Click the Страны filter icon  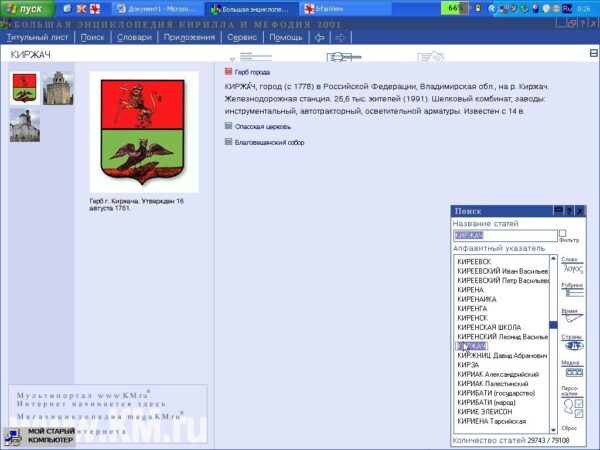[x=571, y=345]
